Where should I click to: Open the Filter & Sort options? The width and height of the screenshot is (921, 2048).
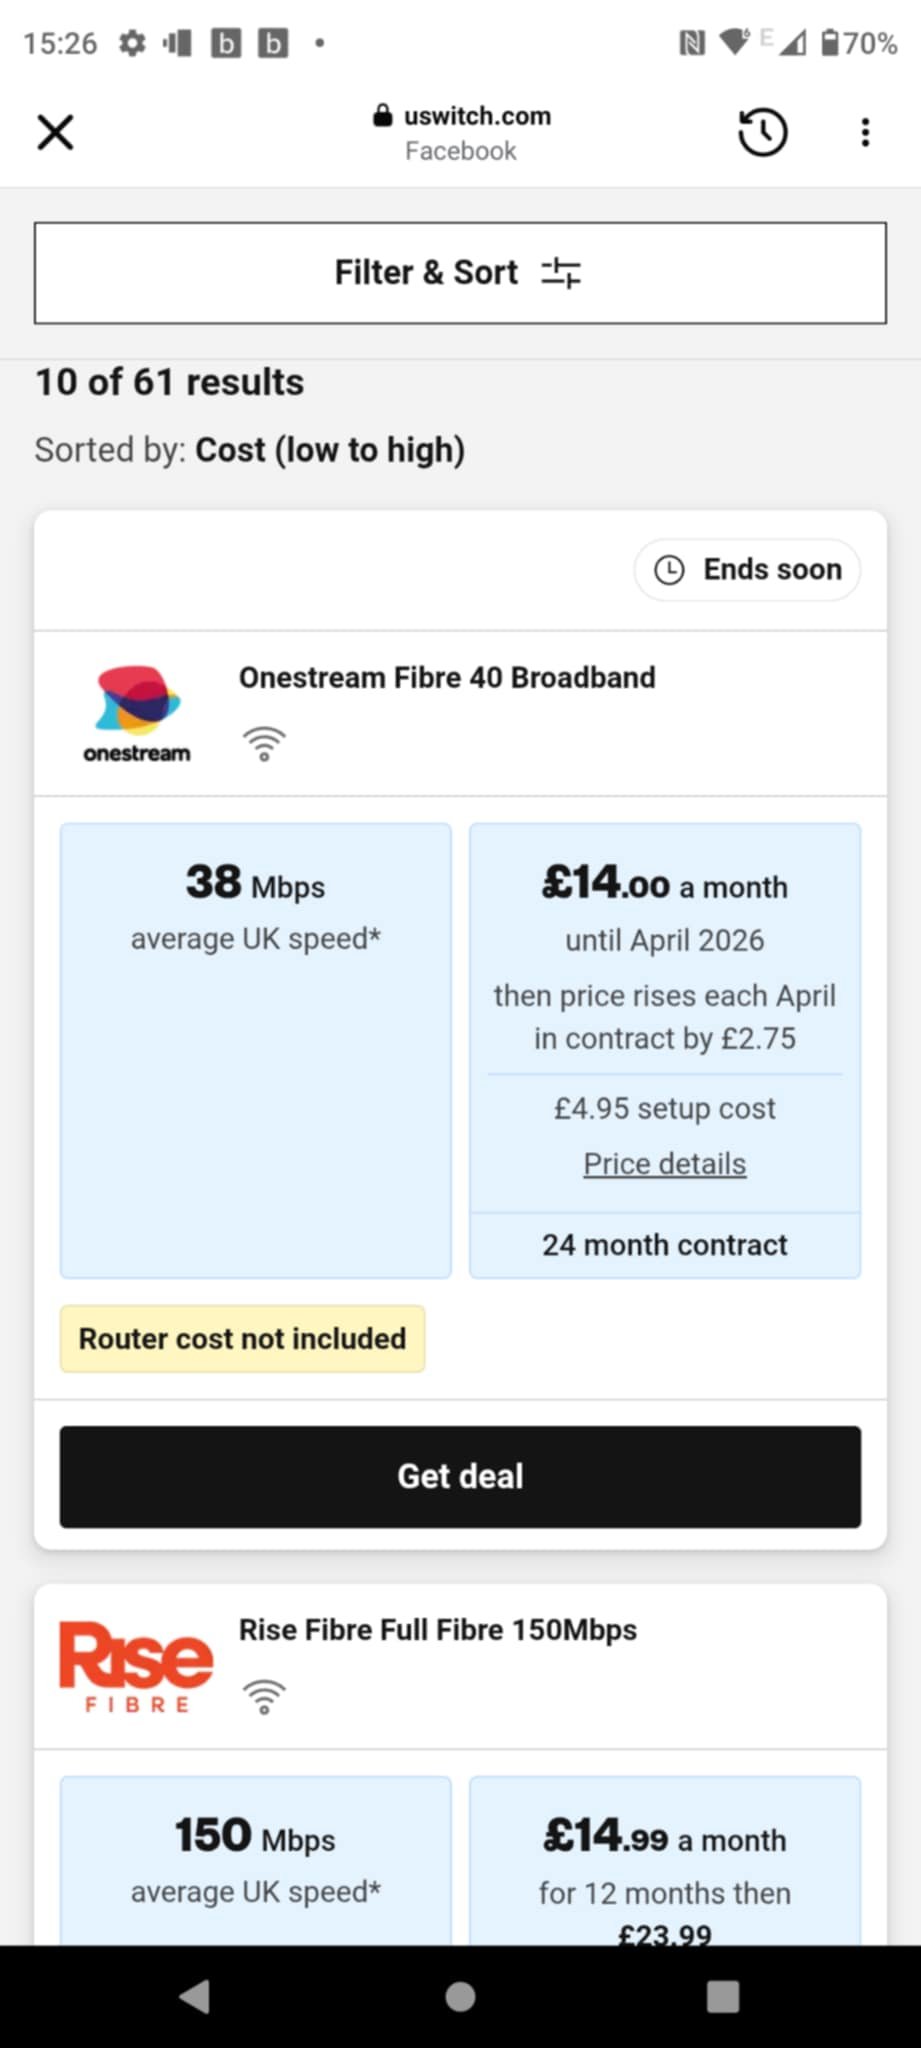(x=460, y=273)
